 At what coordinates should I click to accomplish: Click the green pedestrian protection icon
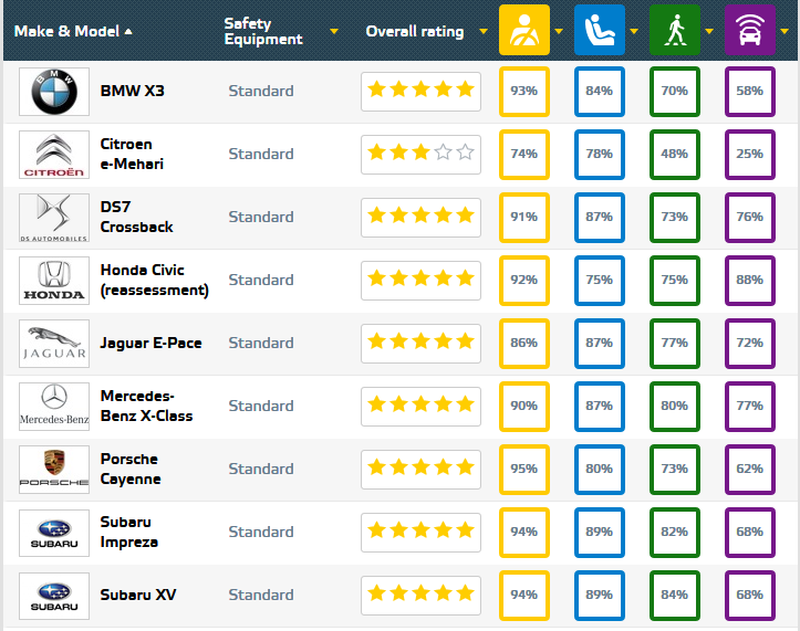[x=675, y=30]
